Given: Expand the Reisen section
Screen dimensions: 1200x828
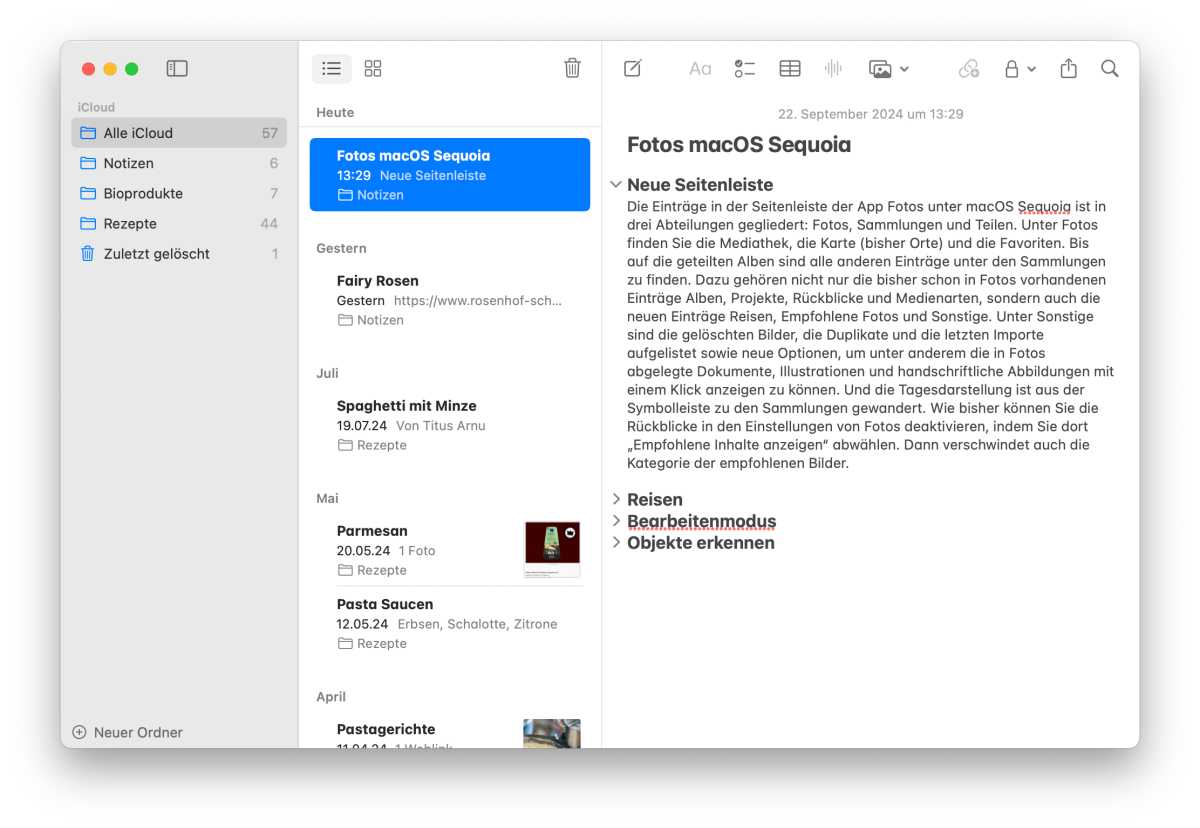Looking at the screenshot, I should pyautogui.click(x=616, y=500).
